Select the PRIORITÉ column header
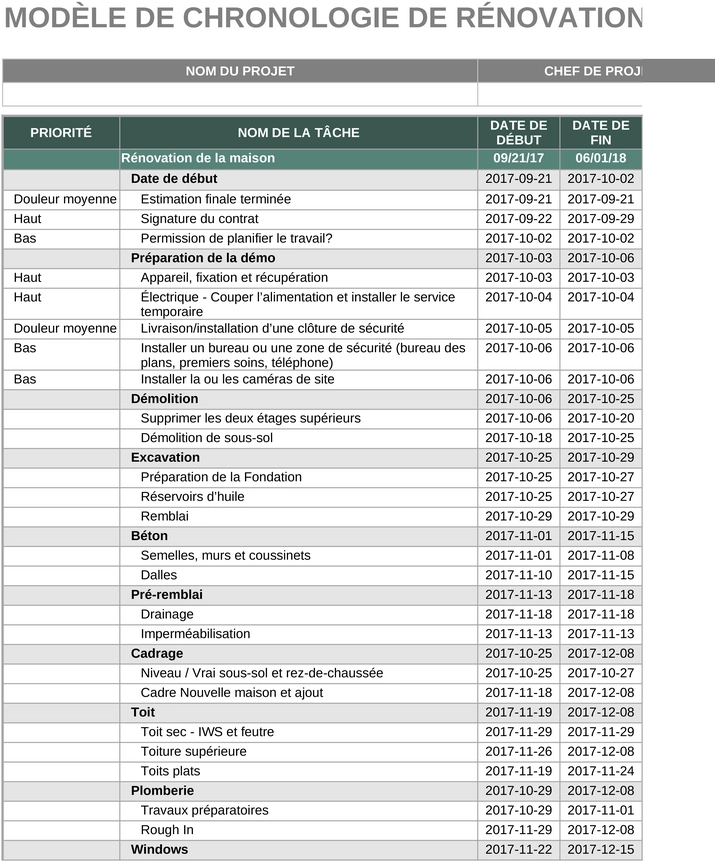This screenshot has height=862, width=715. point(61,132)
